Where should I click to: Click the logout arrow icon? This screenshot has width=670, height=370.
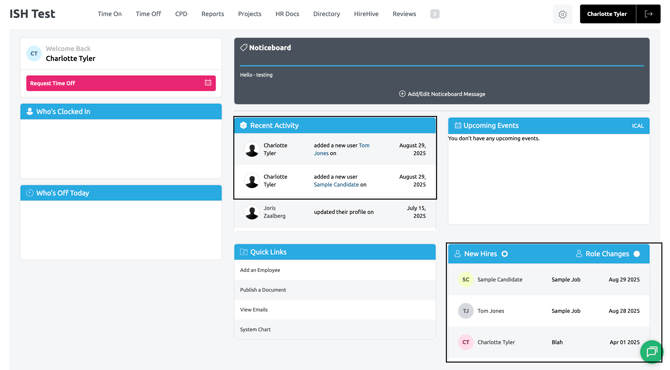coord(649,14)
